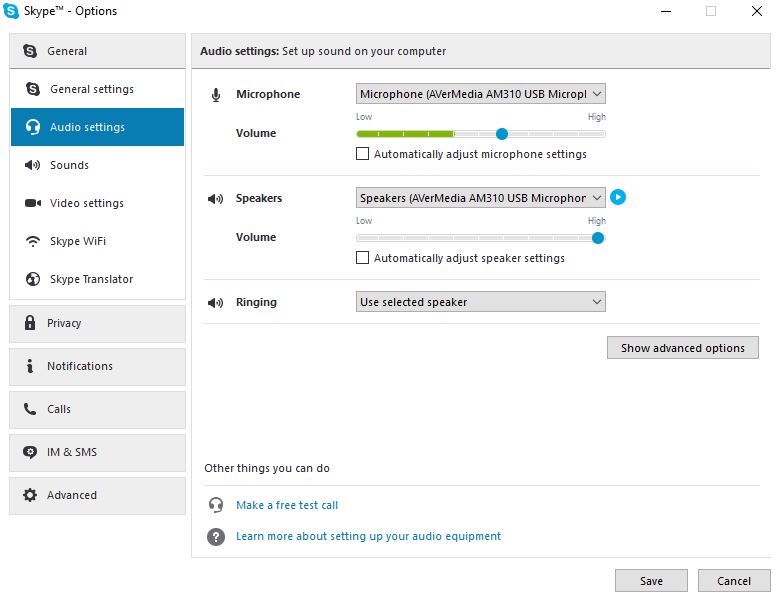Screen dimensions: 778x602
Task: Click the globe icon beside Skype Translator
Action: 33,279
